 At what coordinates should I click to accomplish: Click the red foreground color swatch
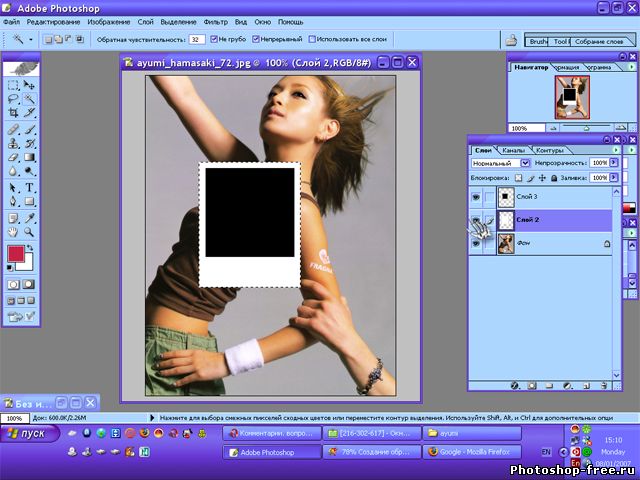[16, 253]
